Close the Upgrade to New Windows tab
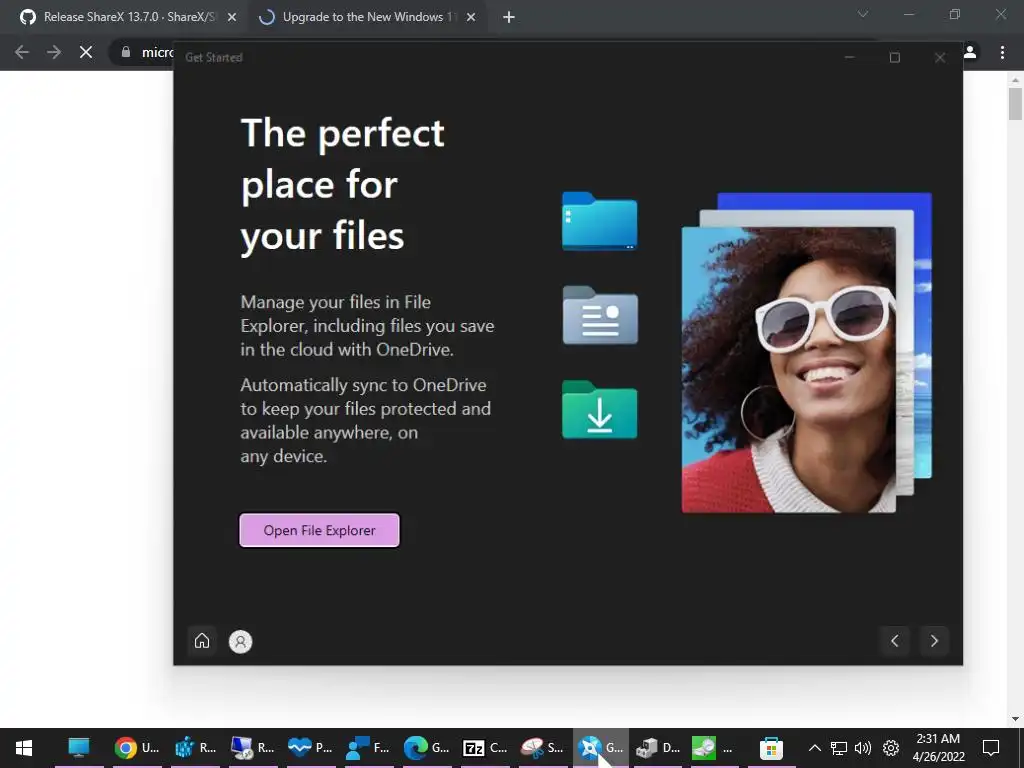The image size is (1024, 768). coord(471,18)
